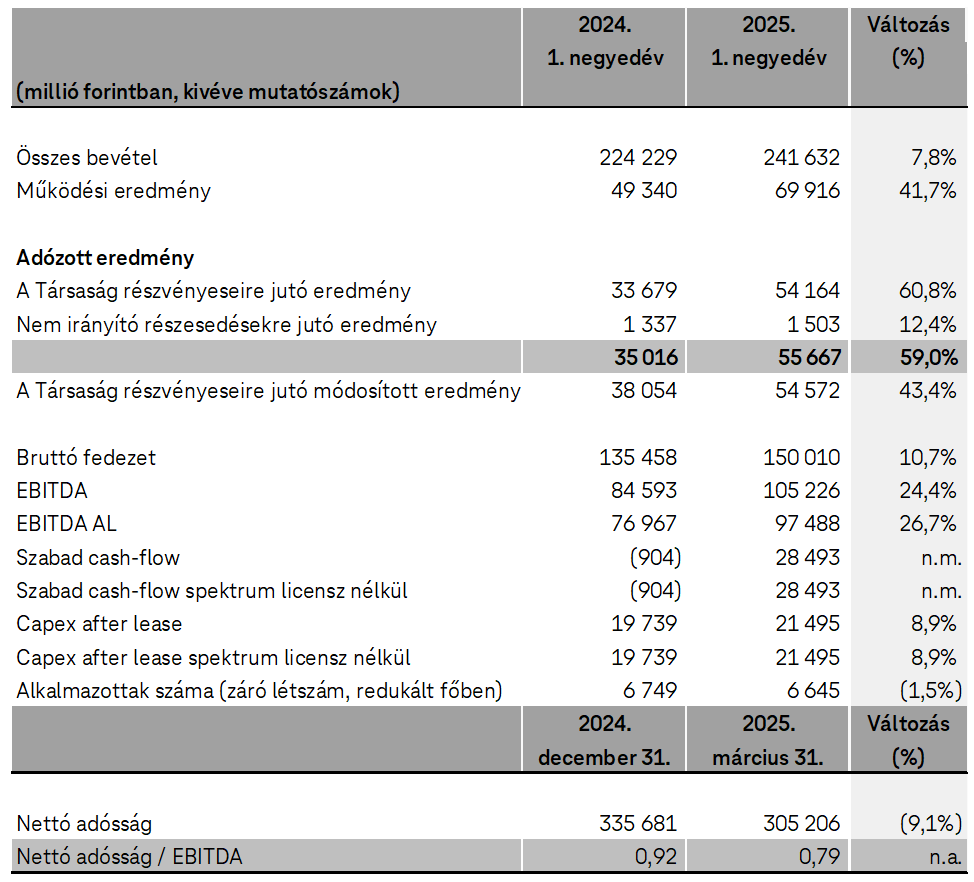Image resolution: width=974 pixels, height=882 pixels.
Task: Select the 105 226 EBITDA value
Action: (x=800, y=491)
